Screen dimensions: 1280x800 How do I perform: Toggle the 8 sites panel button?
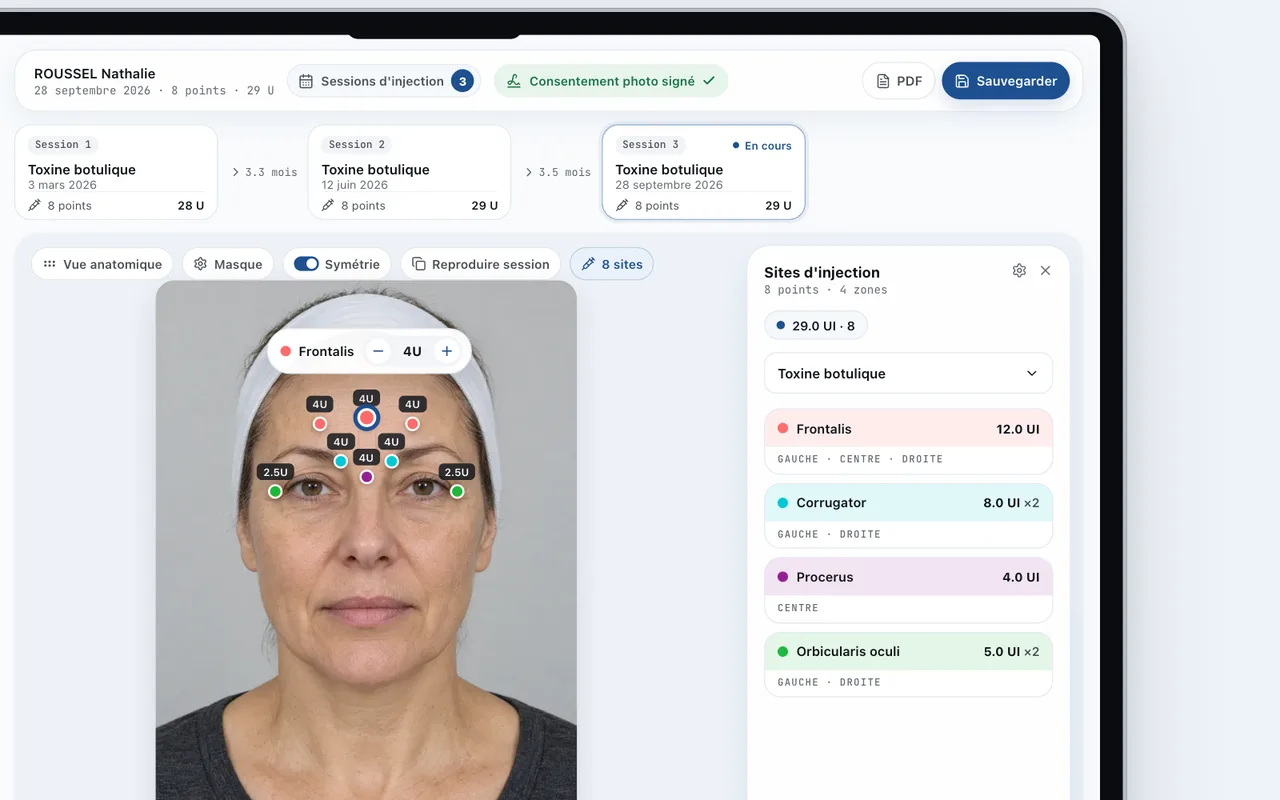(612, 264)
